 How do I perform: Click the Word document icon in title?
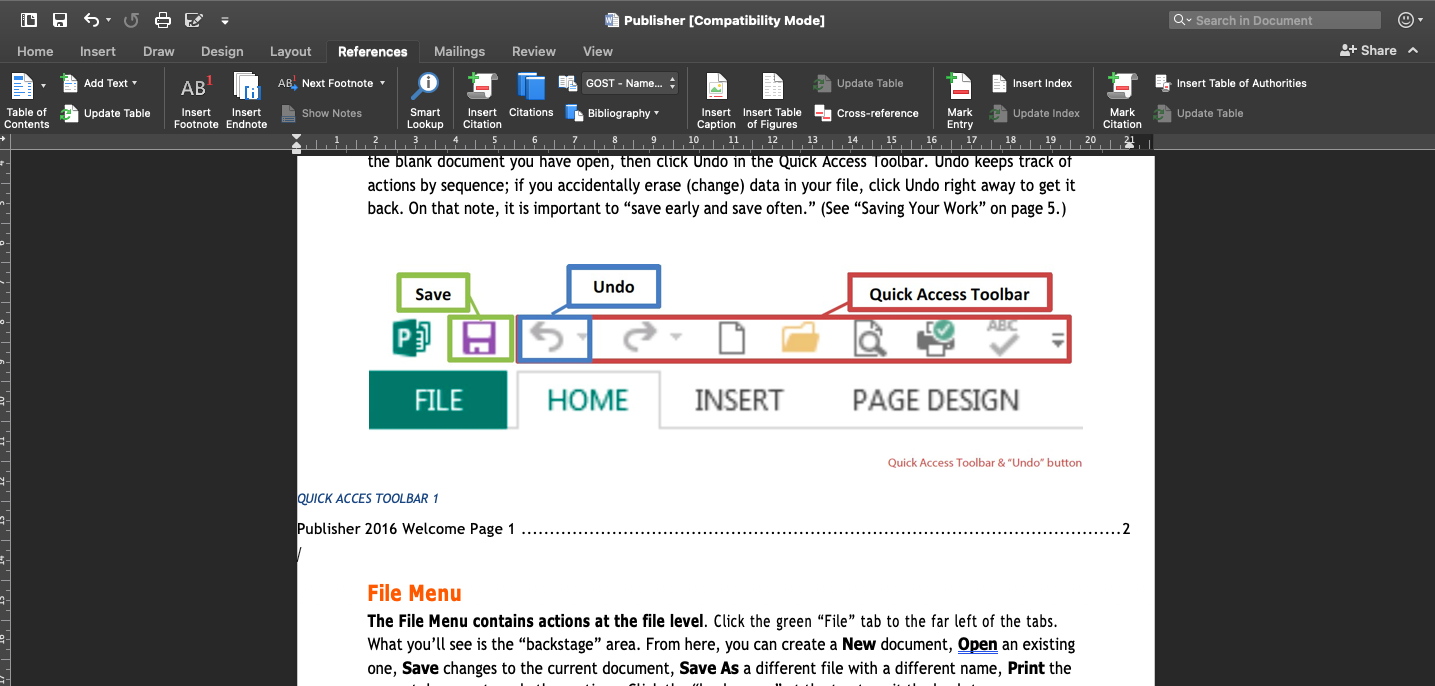tap(612, 20)
